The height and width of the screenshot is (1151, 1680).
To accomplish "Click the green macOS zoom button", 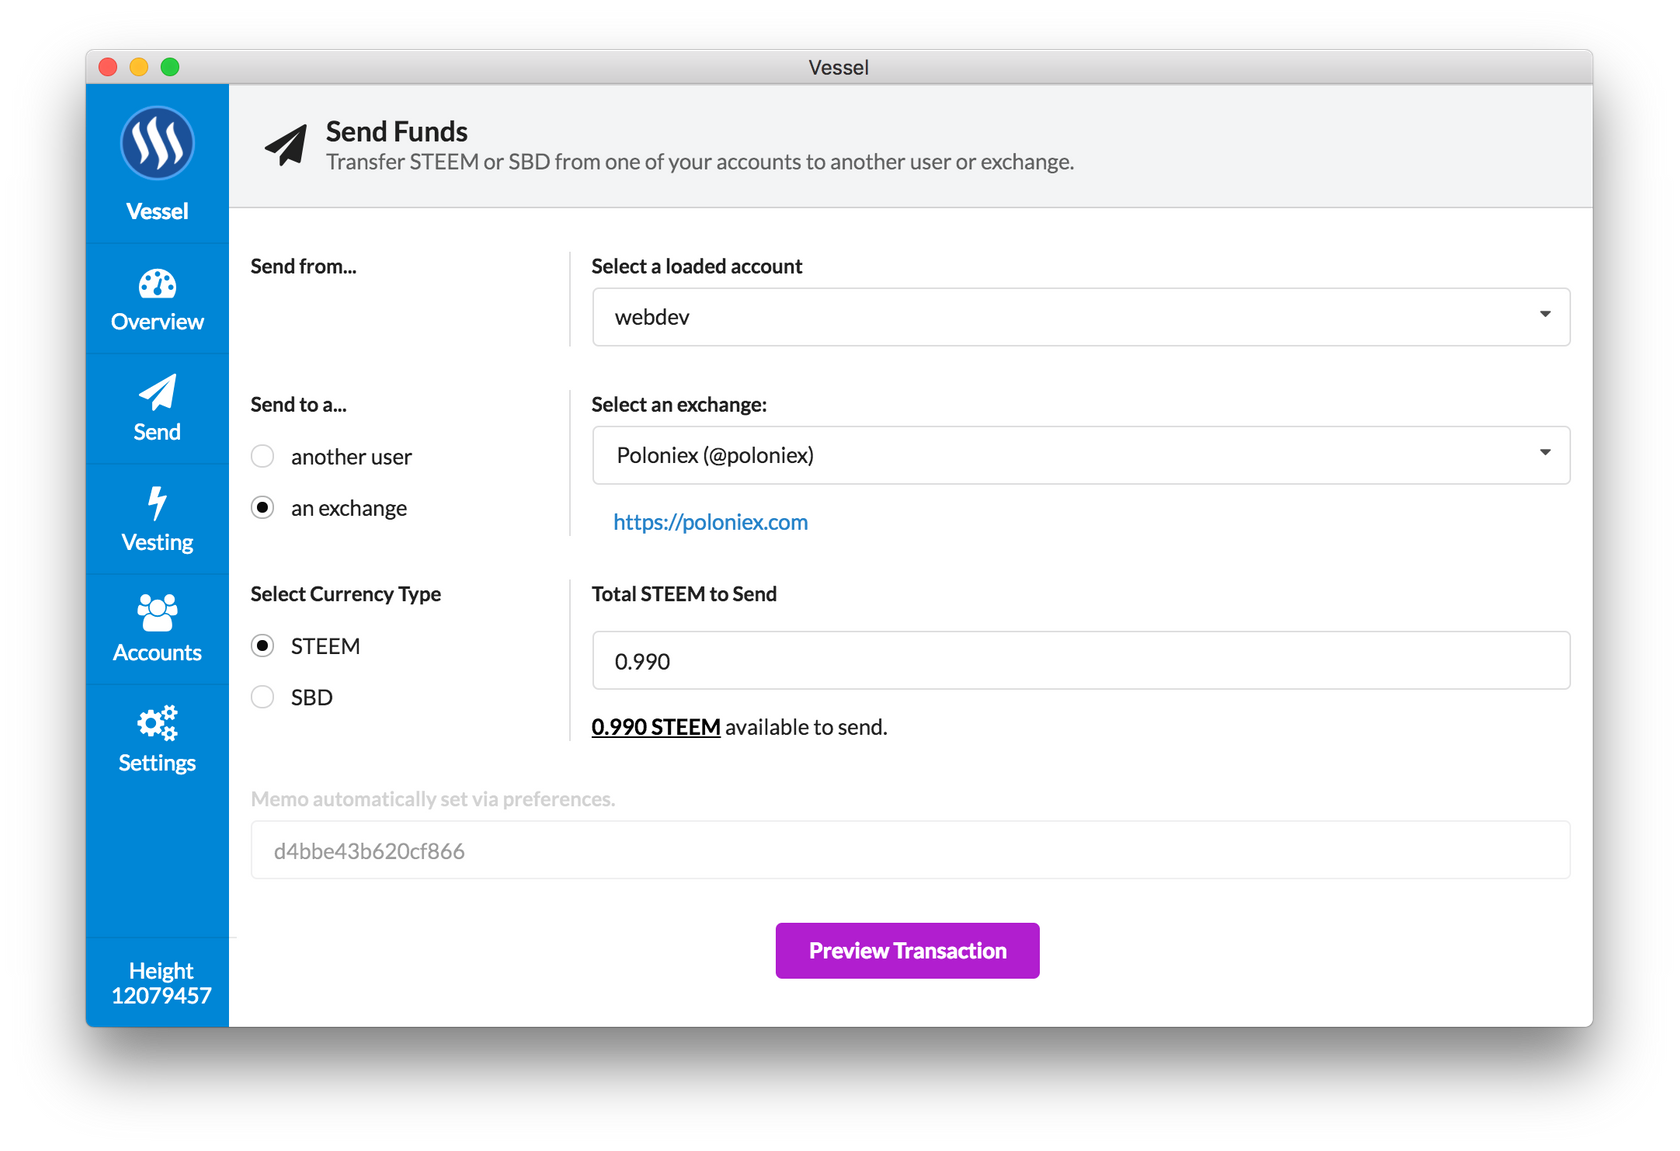I will coord(170,67).
